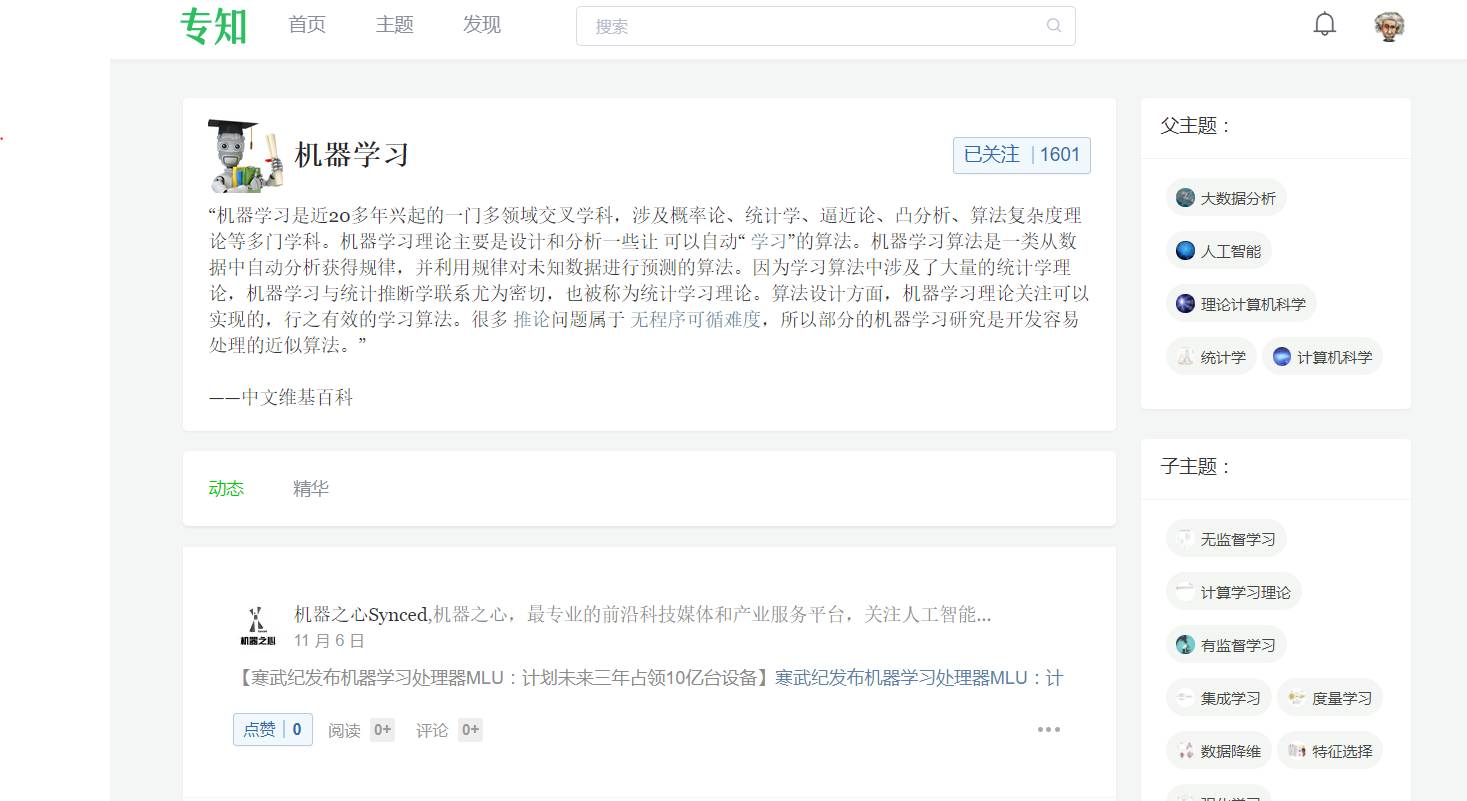Open the blue 寒武纪发布机器学习处理器MLU link

[919, 678]
